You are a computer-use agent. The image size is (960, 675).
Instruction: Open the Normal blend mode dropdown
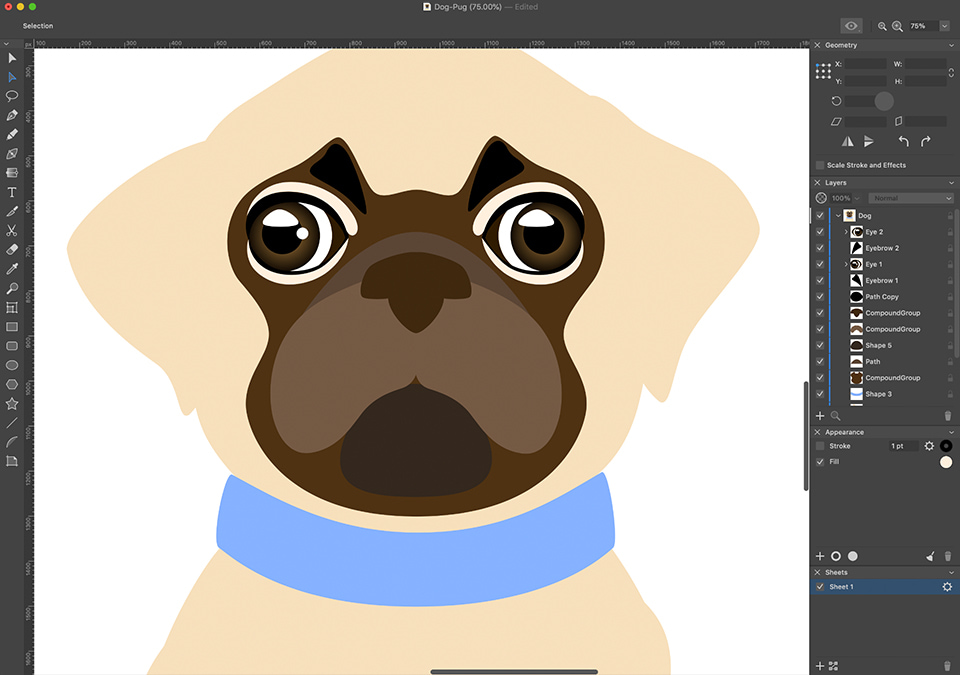coord(911,198)
